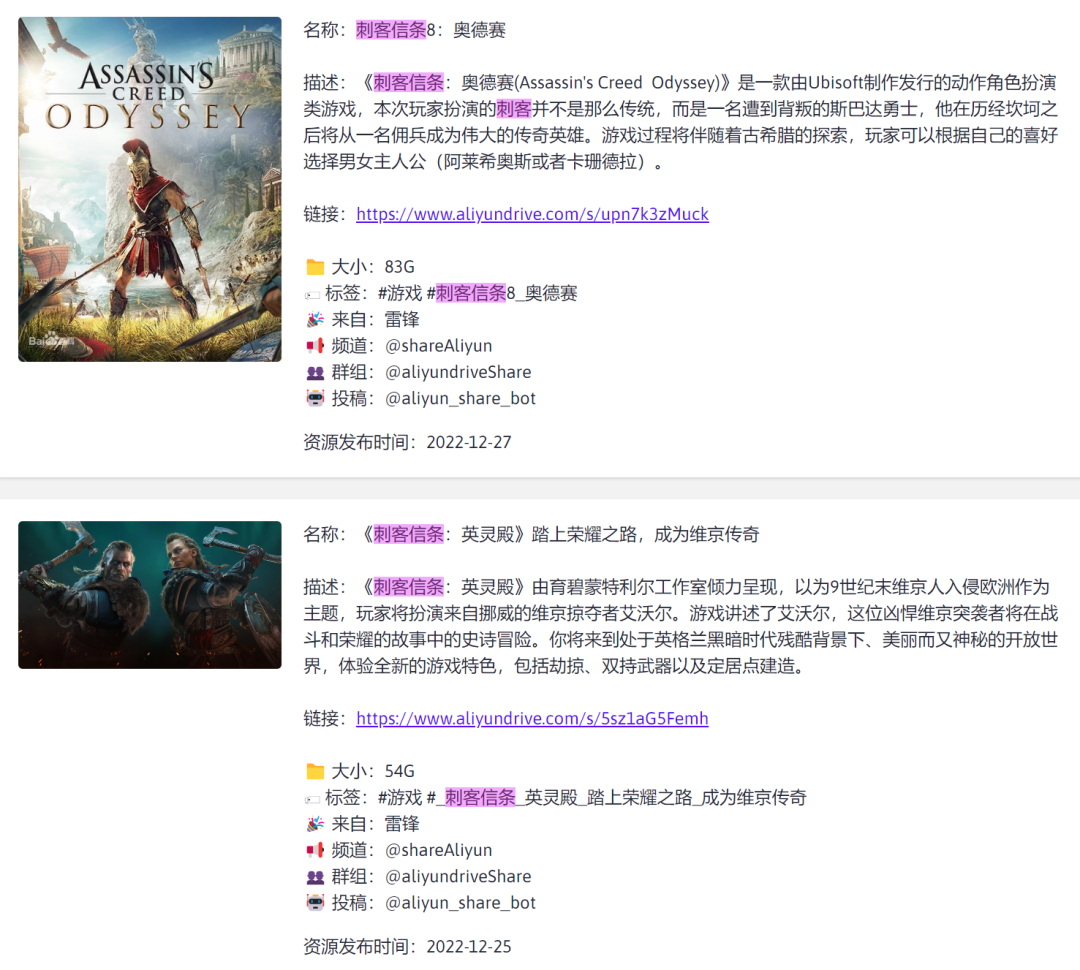Click the robot icon in Odyssey's 投稿 row
The width and height of the screenshot is (1080, 970).
click(x=315, y=399)
